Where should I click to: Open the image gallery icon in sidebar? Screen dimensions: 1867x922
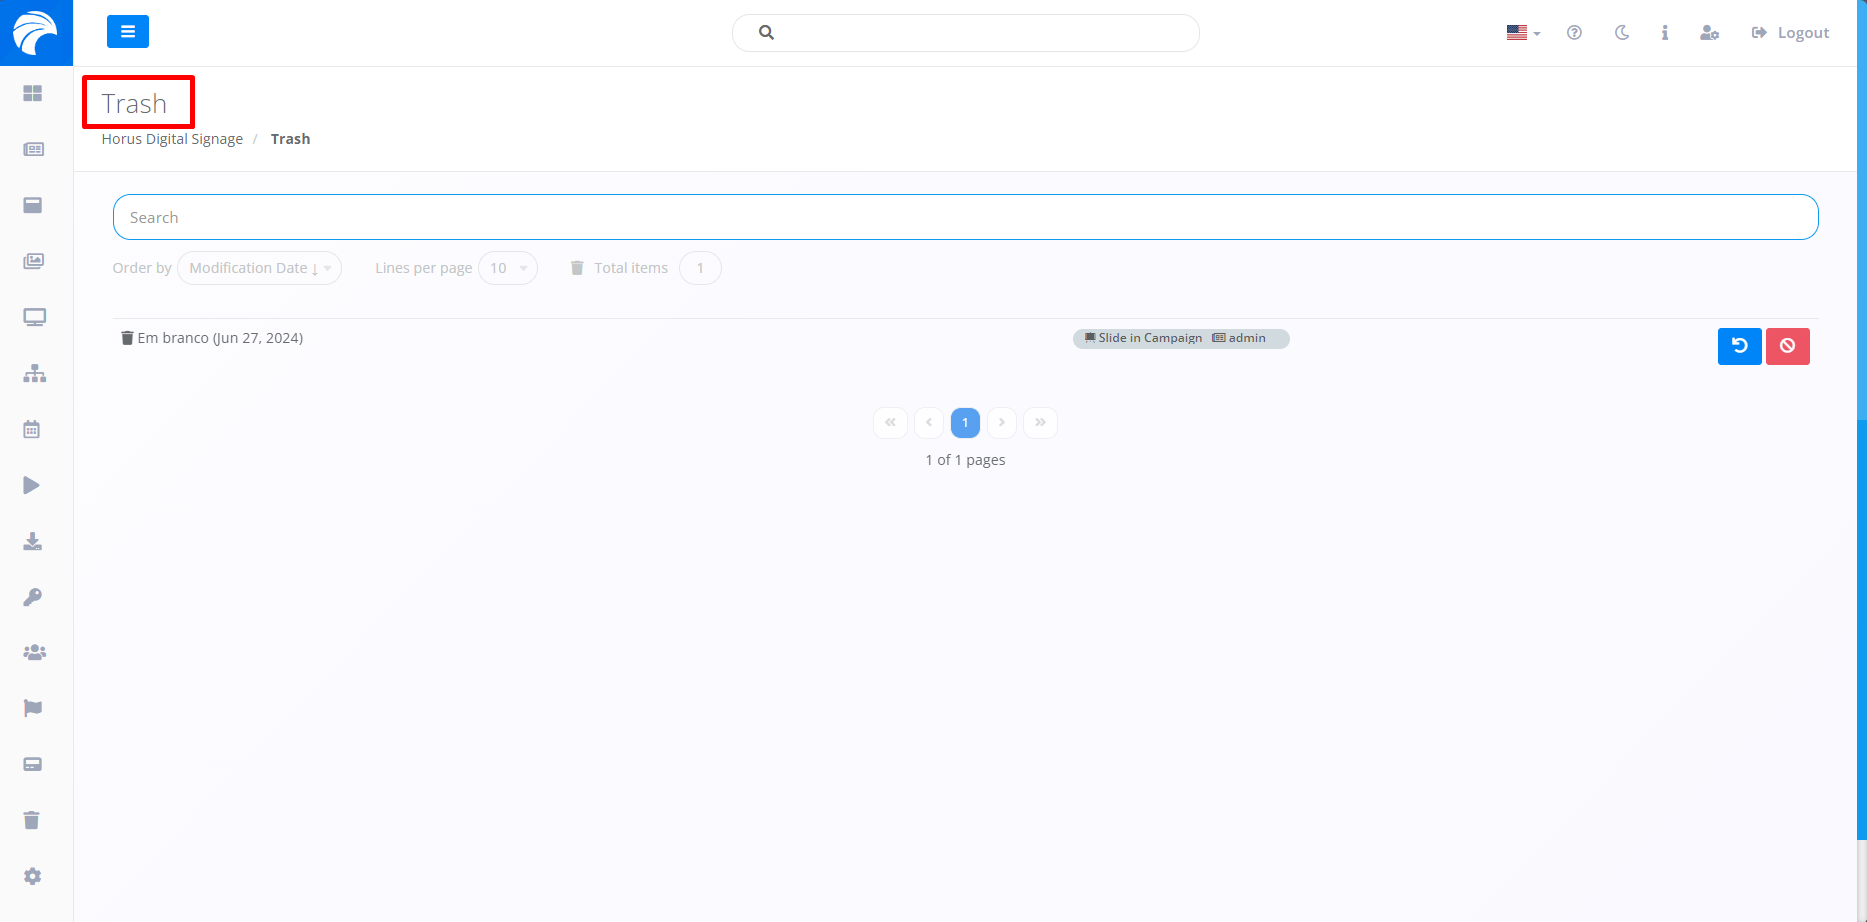click(34, 262)
